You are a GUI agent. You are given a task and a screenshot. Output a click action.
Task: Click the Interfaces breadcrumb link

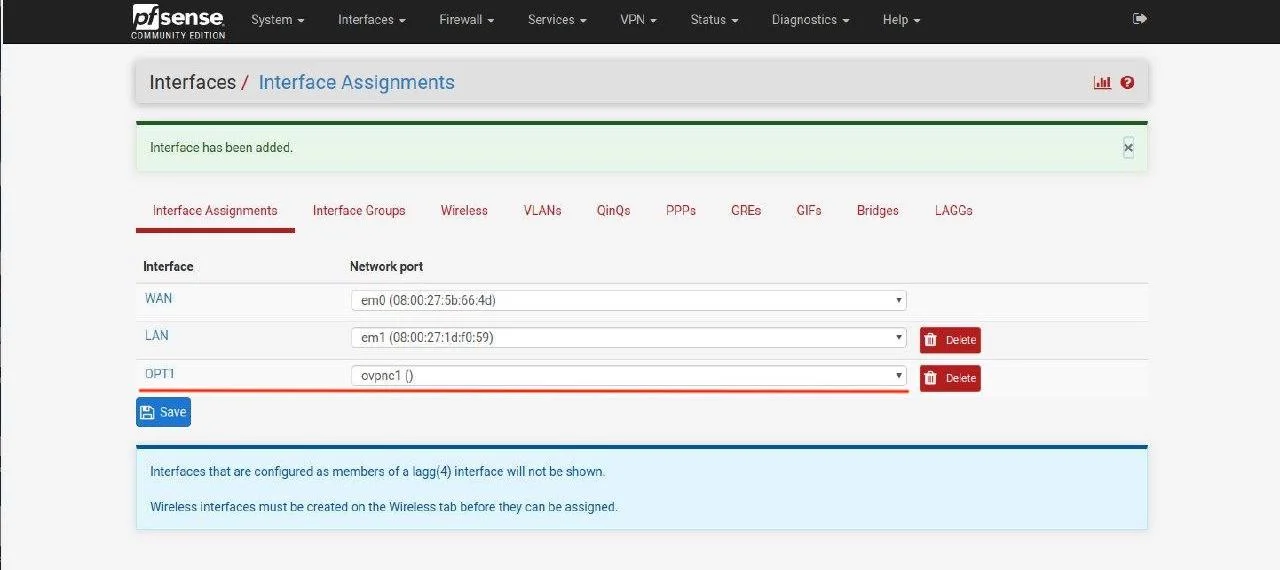tap(192, 83)
